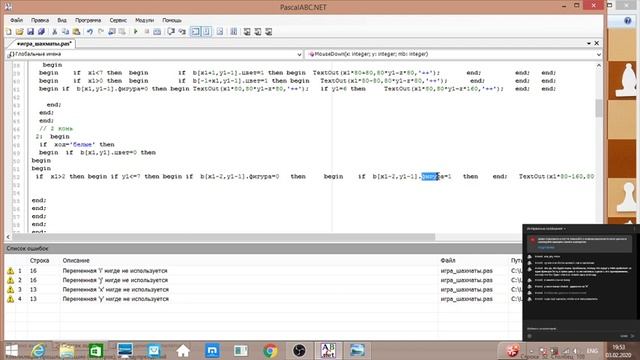
Task: Open the Maxthon browser taskbar icon
Action: click(x=212, y=351)
